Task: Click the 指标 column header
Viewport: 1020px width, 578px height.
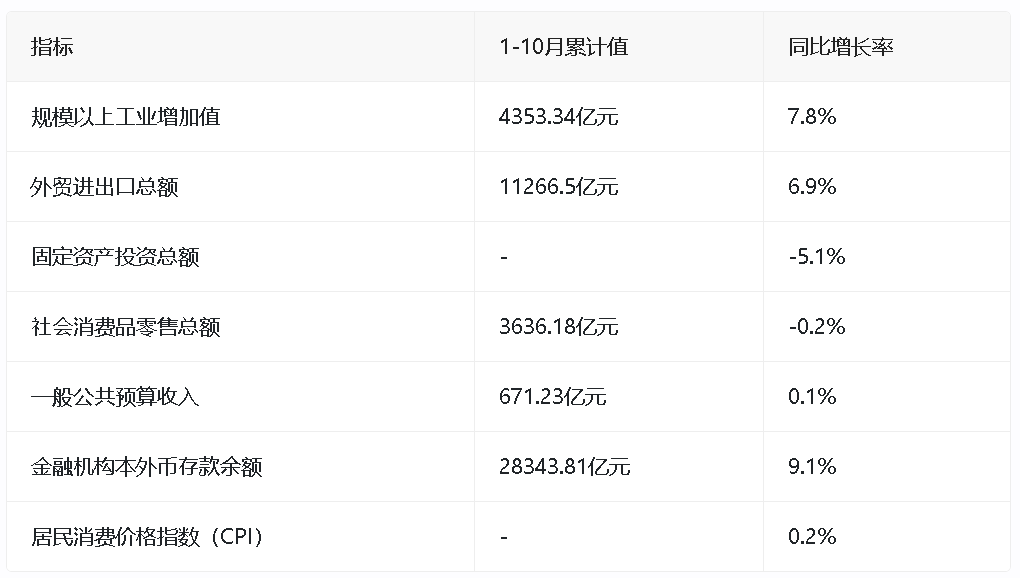Action: pos(52,47)
